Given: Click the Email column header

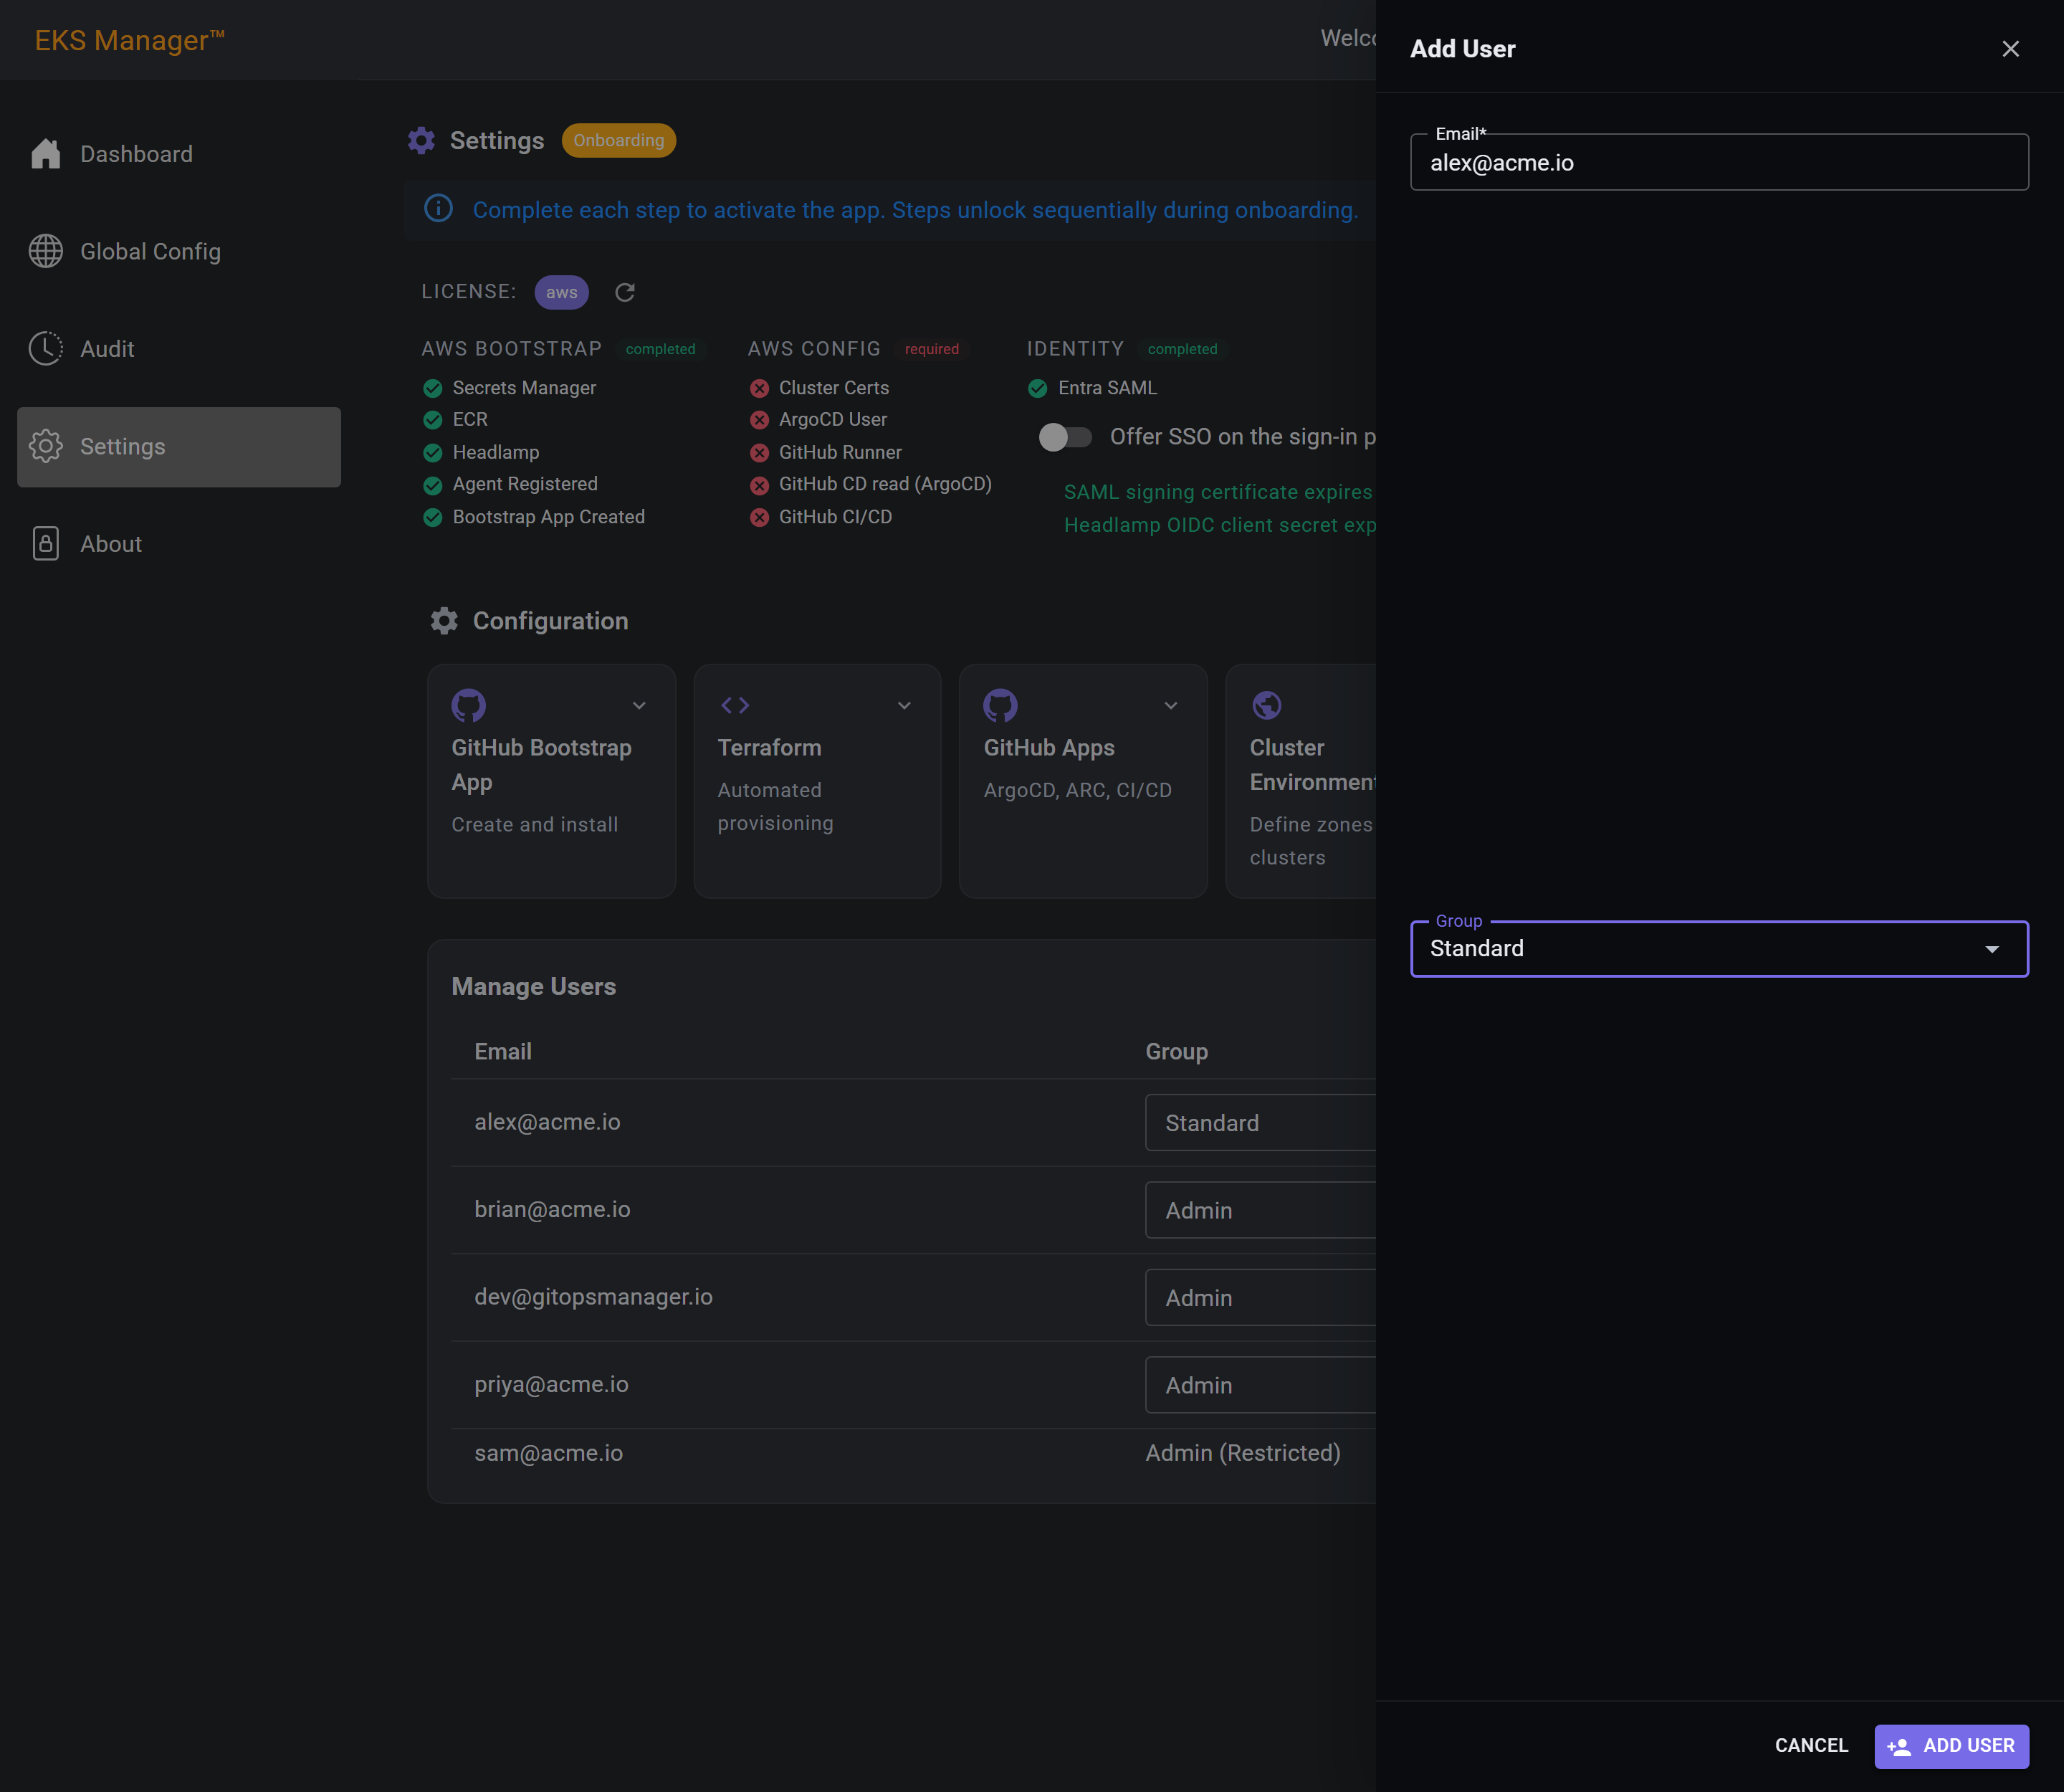Looking at the screenshot, I should 503,1052.
